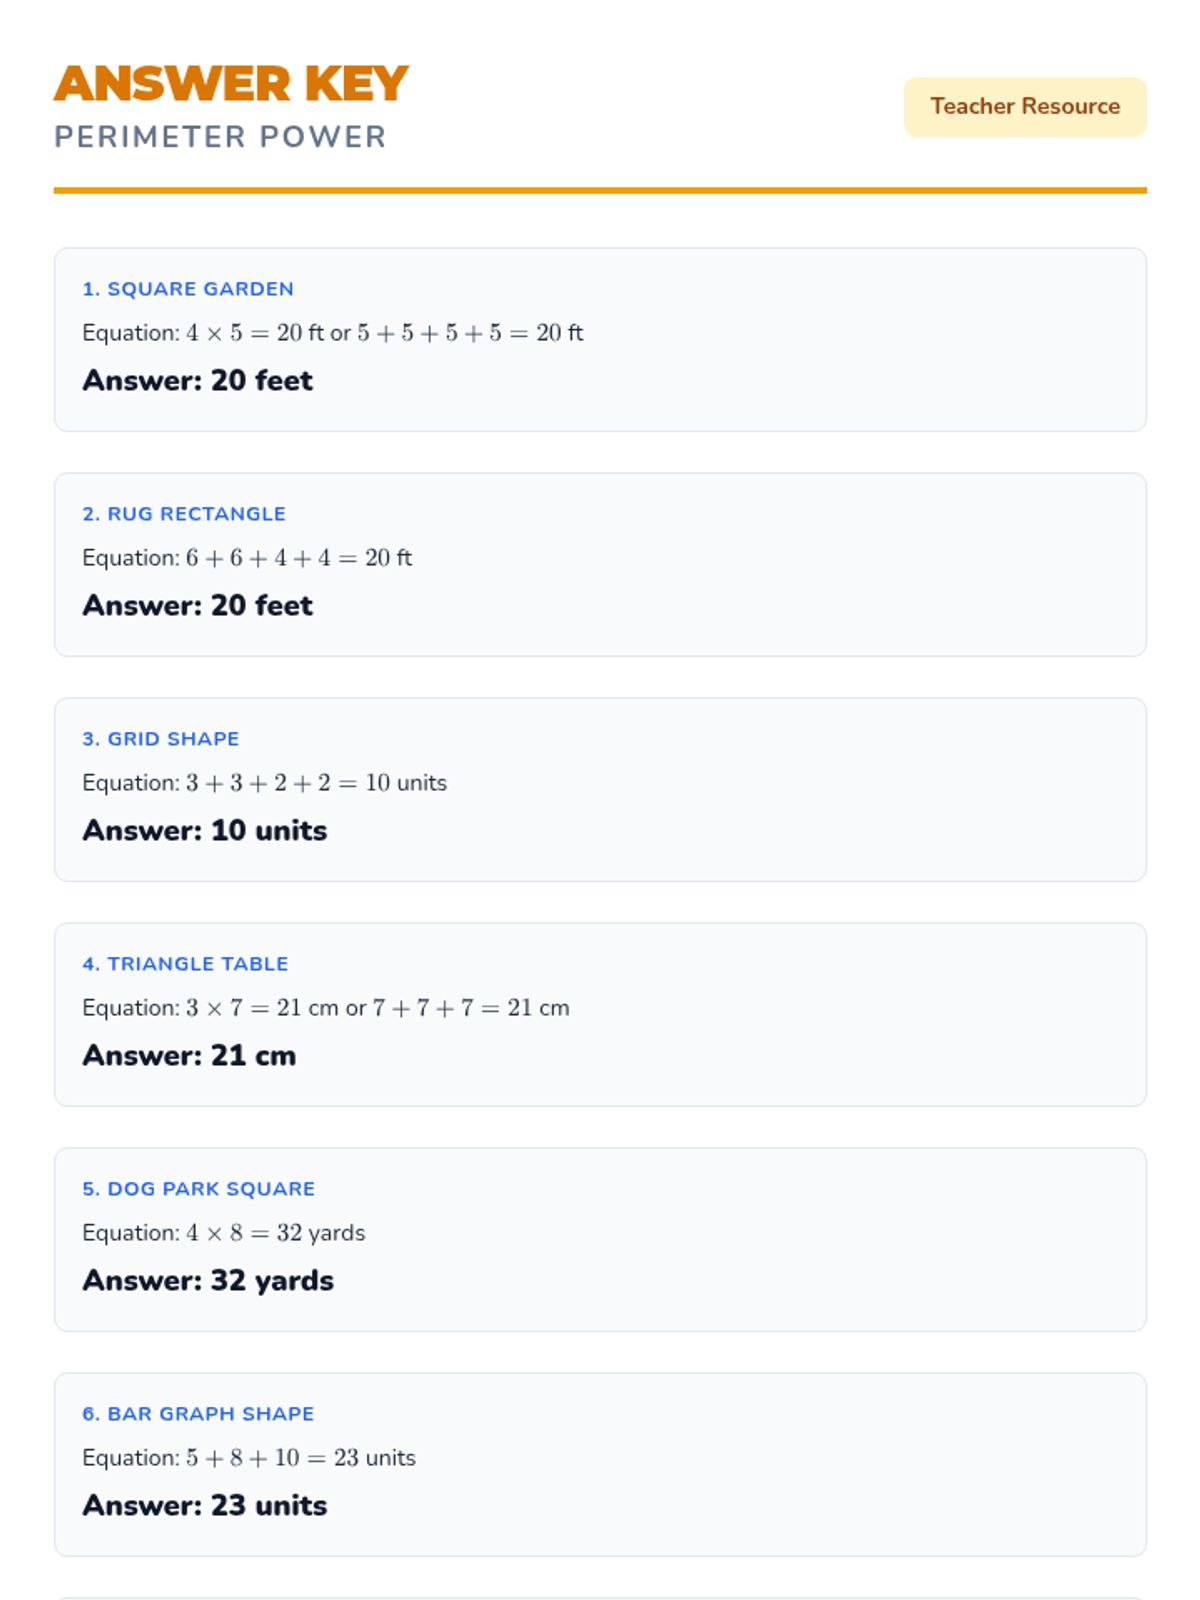Click the Answer: 10 units text
This screenshot has width=1200, height=1600.
205,831
